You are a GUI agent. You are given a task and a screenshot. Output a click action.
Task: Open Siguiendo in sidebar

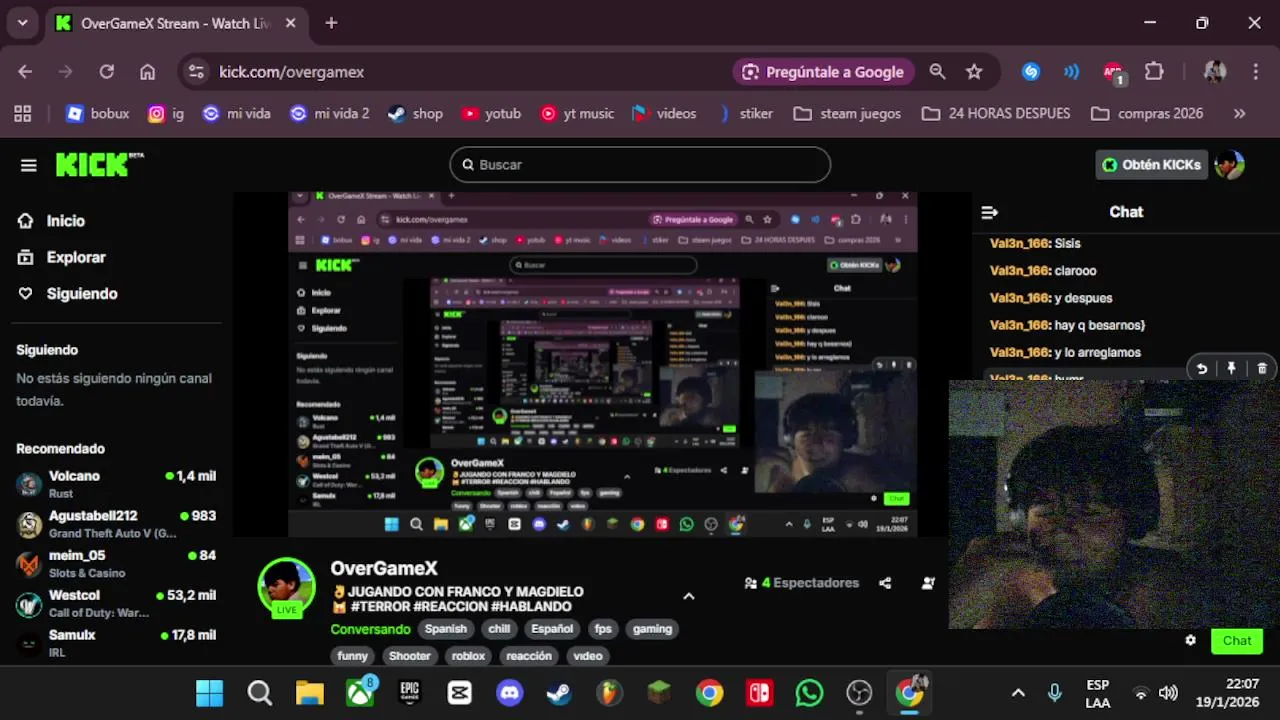[67, 294]
